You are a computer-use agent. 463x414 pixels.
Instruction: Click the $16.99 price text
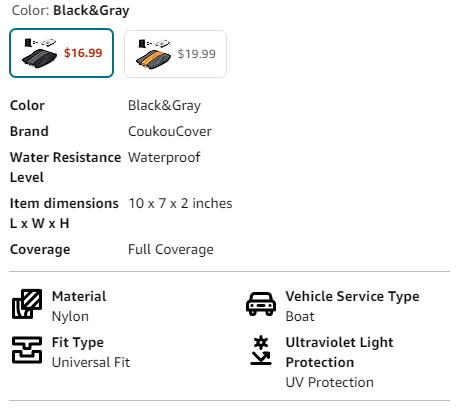click(x=83, y=53)
